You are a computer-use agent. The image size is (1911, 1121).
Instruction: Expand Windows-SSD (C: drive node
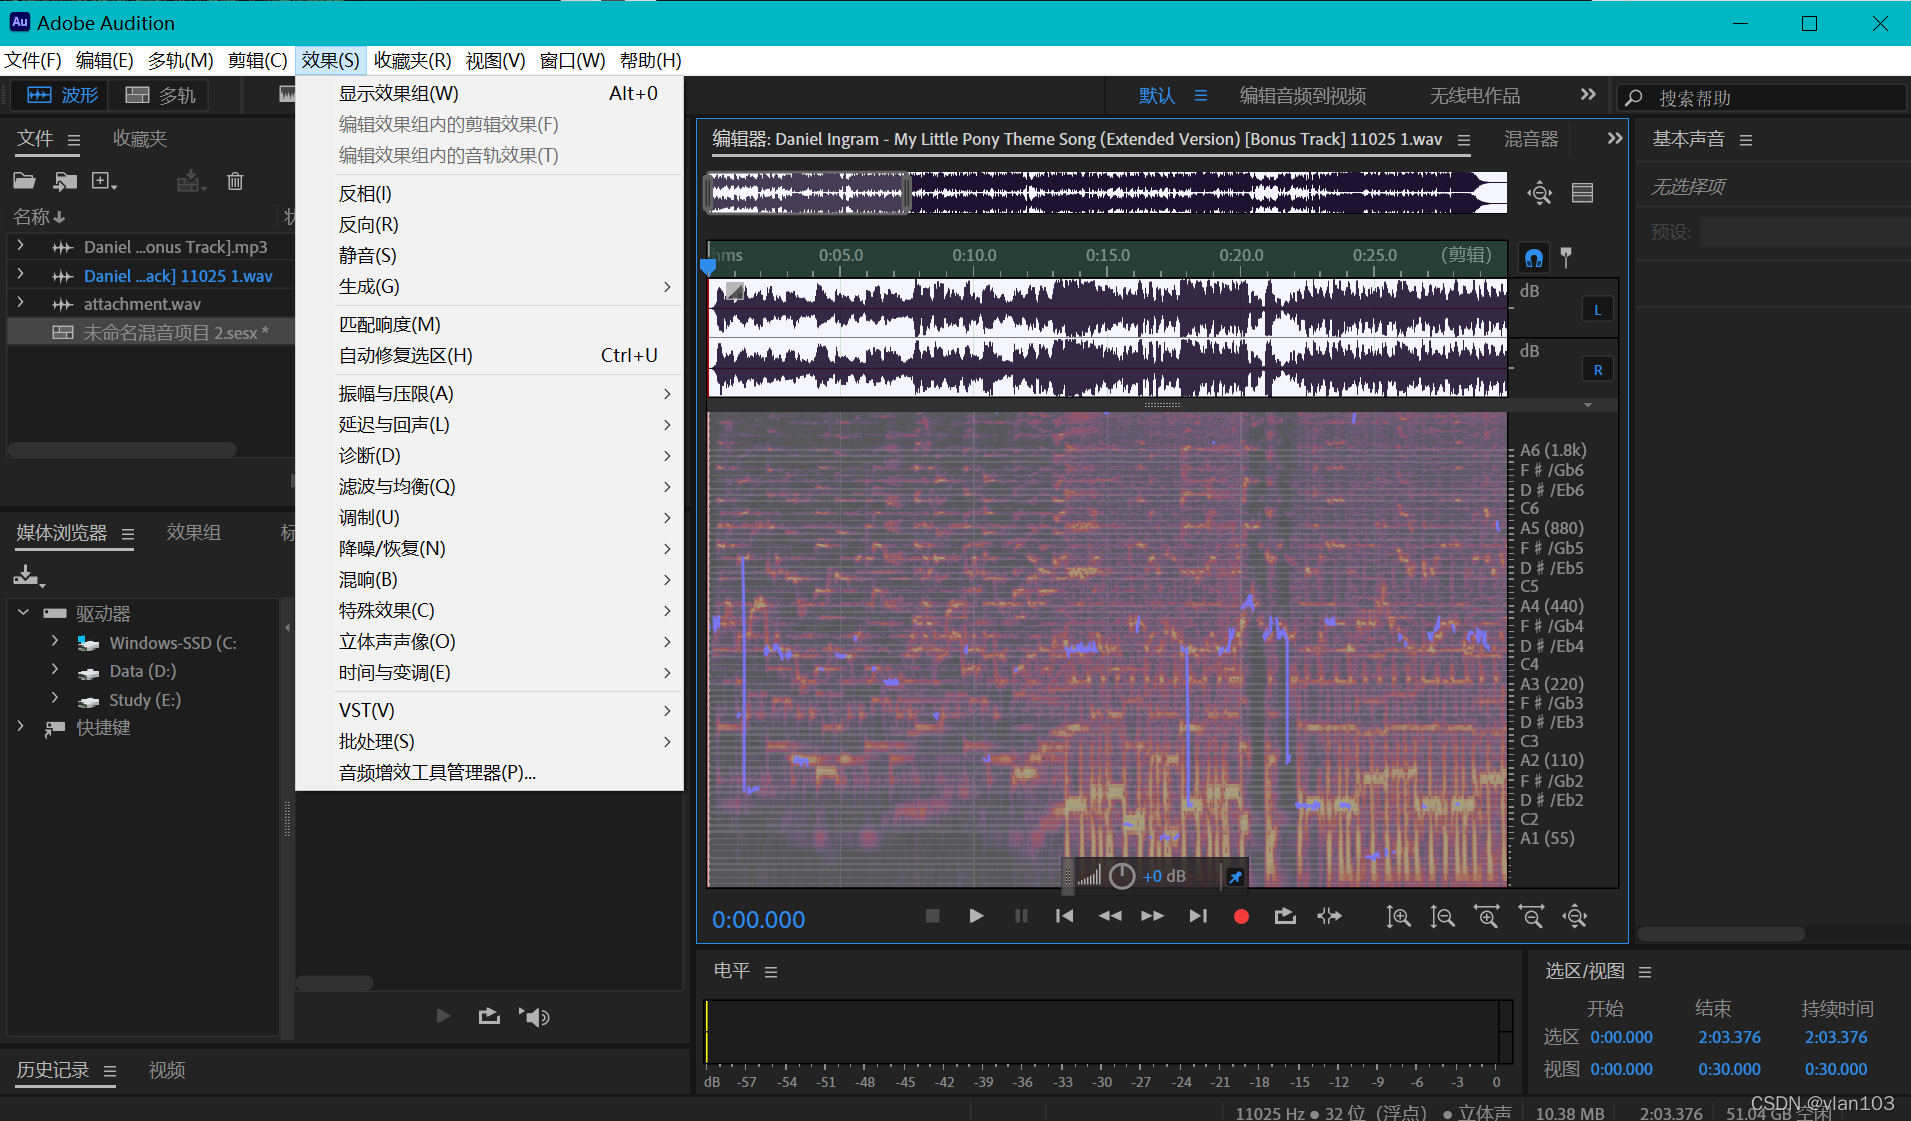[x=54, y=641]
